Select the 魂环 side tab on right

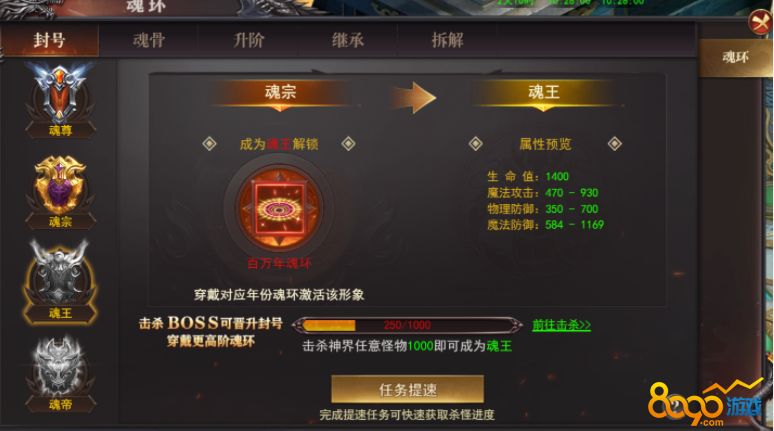pos(735,58)
